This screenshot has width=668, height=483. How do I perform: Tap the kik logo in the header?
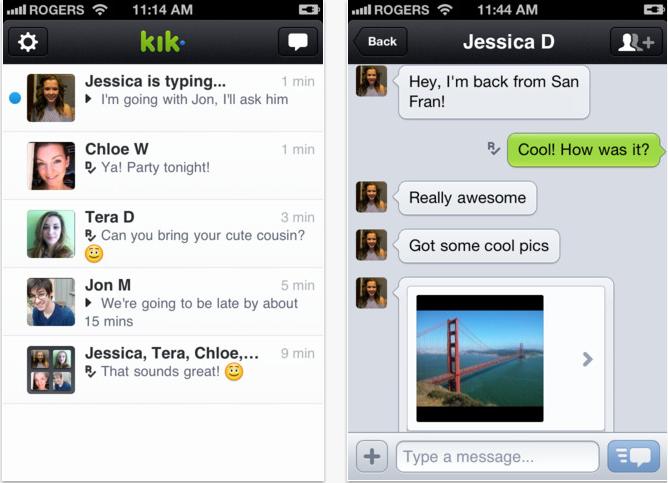[x=163, y=42]
